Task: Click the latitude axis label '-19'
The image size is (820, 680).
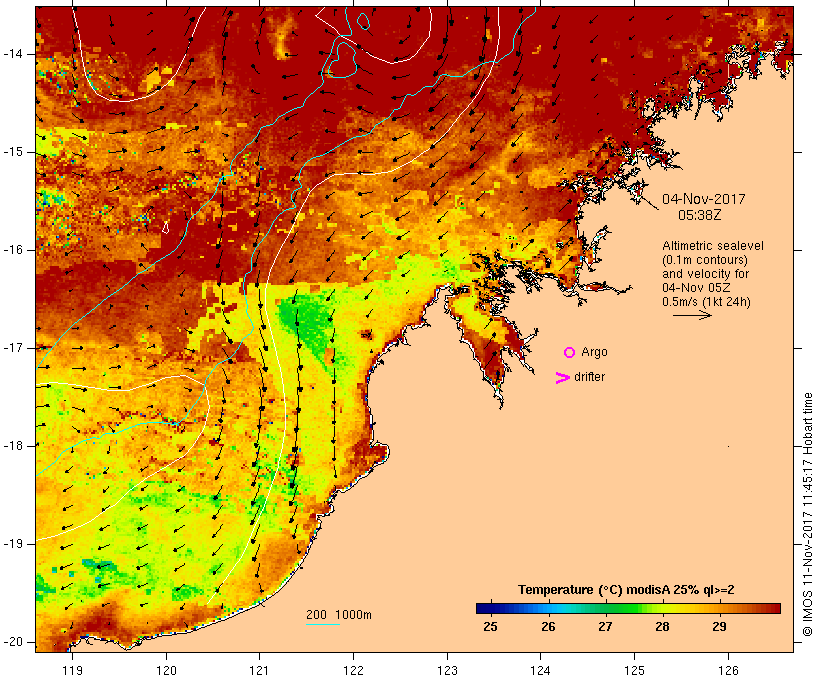Action: click(x=13, y=544)
